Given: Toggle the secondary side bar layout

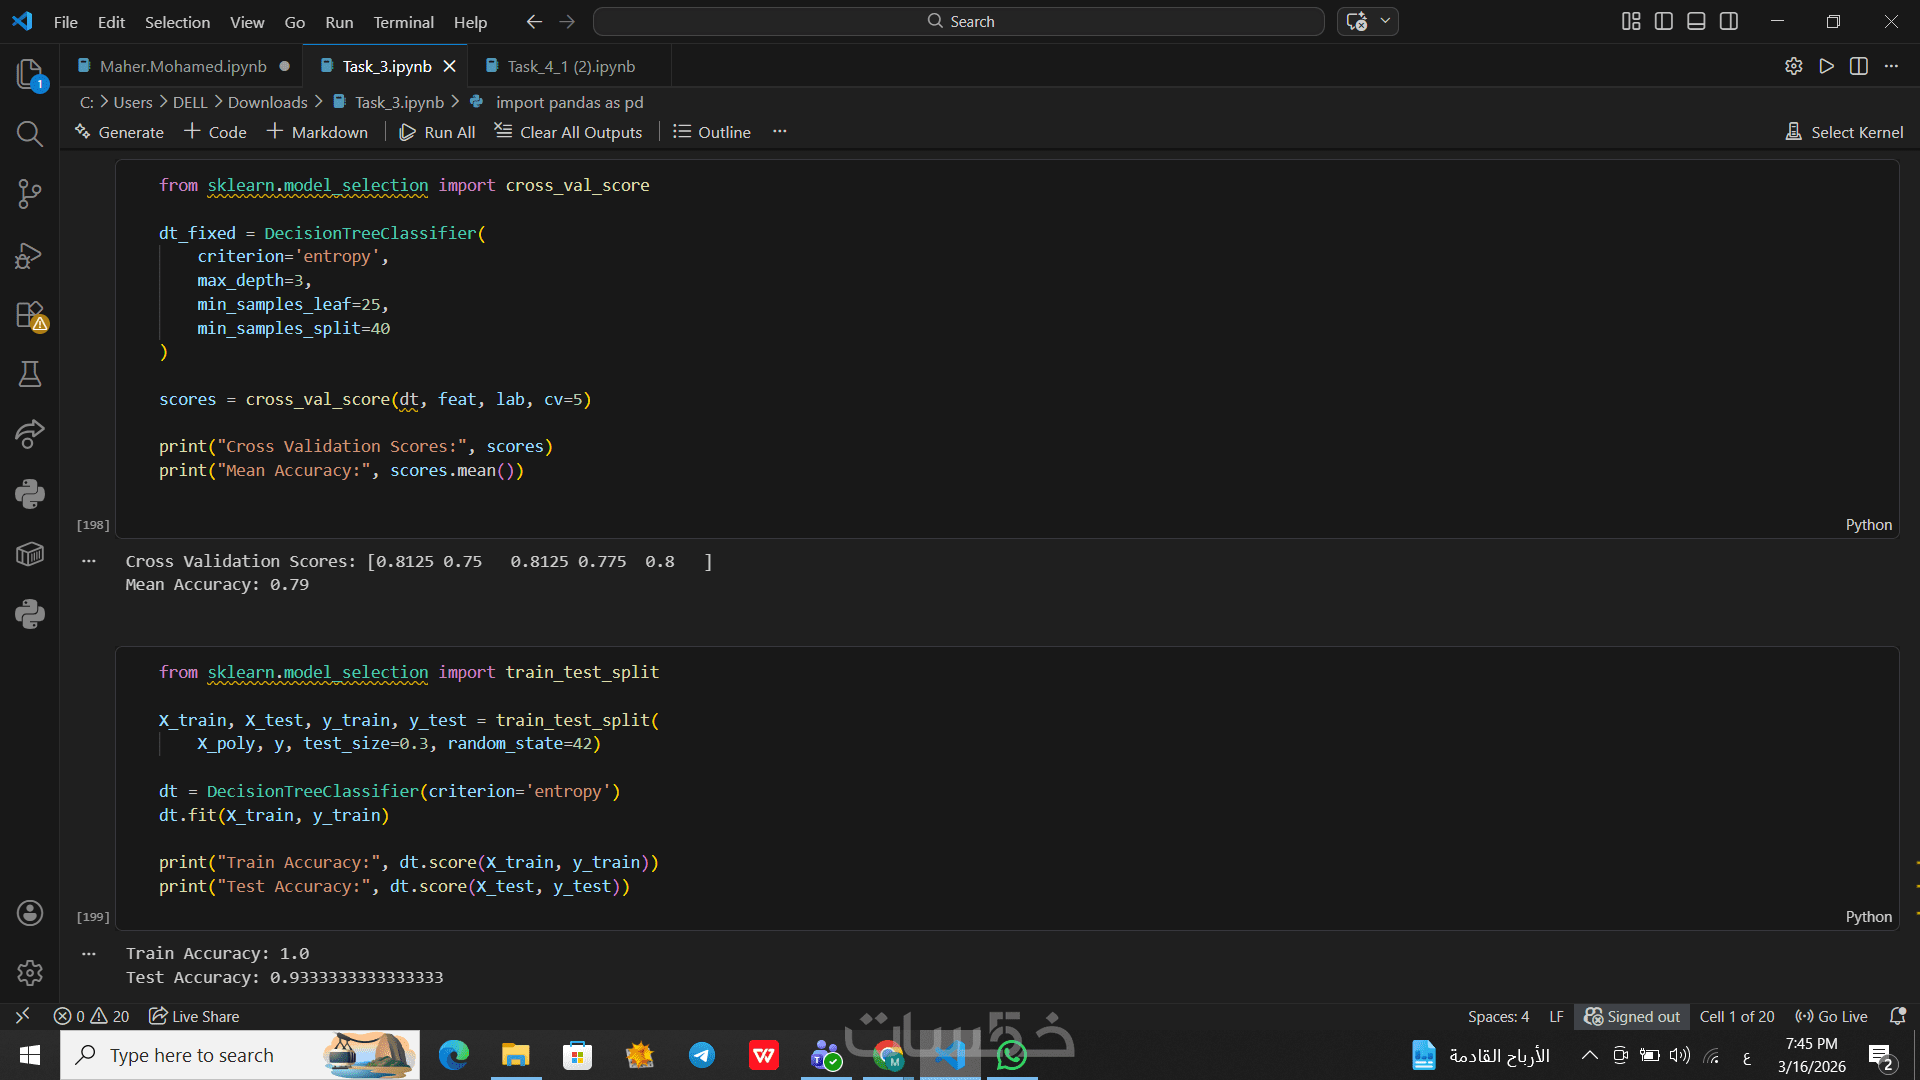Looking at the screenshot, I should 1729,21.
